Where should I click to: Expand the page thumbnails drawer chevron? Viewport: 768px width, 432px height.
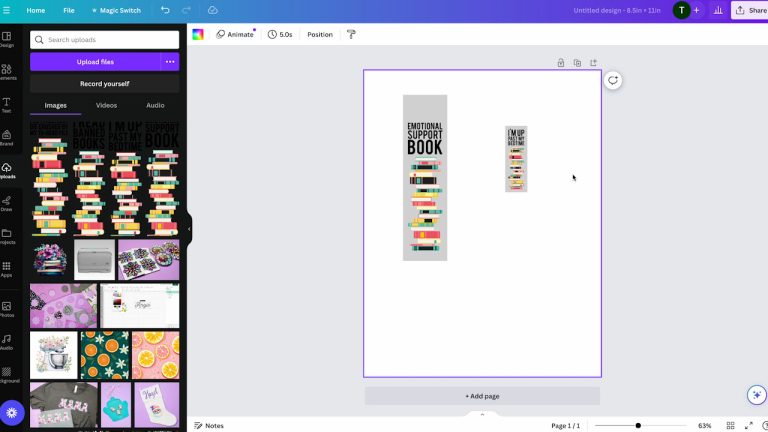[482, 413]
